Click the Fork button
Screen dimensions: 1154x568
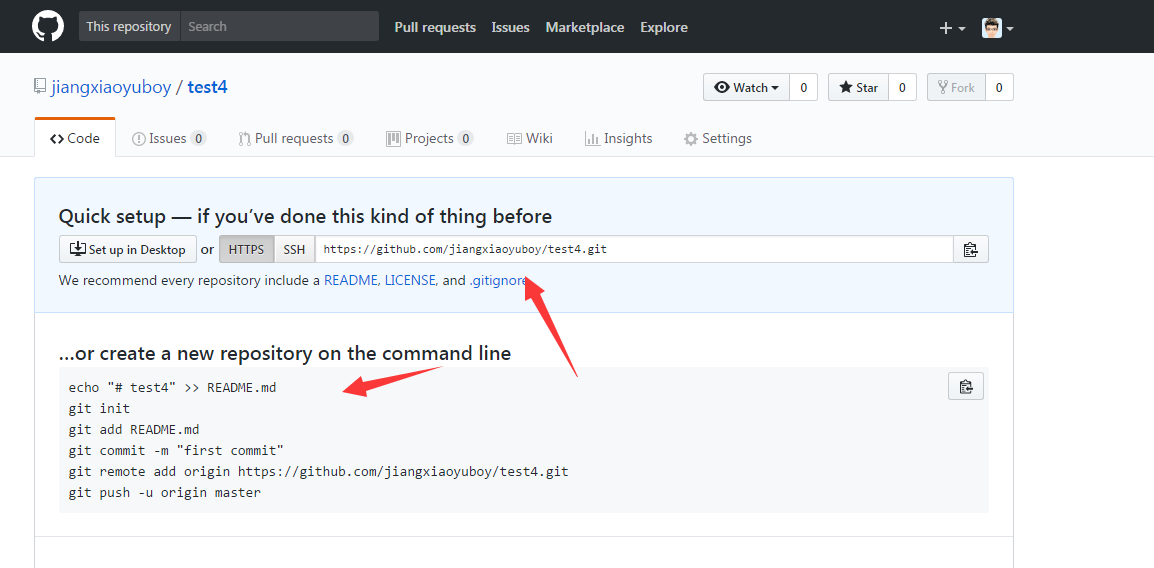[956, 88]
